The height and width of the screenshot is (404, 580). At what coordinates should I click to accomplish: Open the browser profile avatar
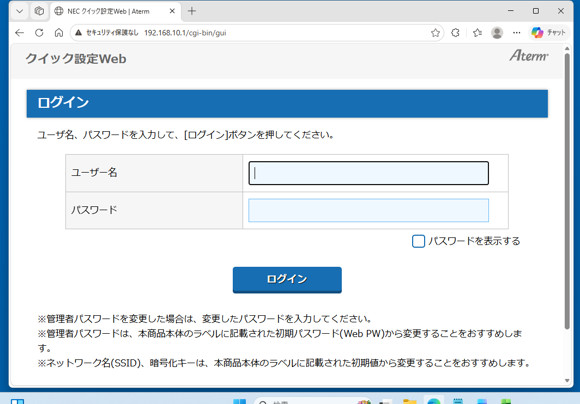[x=497, y=33]
